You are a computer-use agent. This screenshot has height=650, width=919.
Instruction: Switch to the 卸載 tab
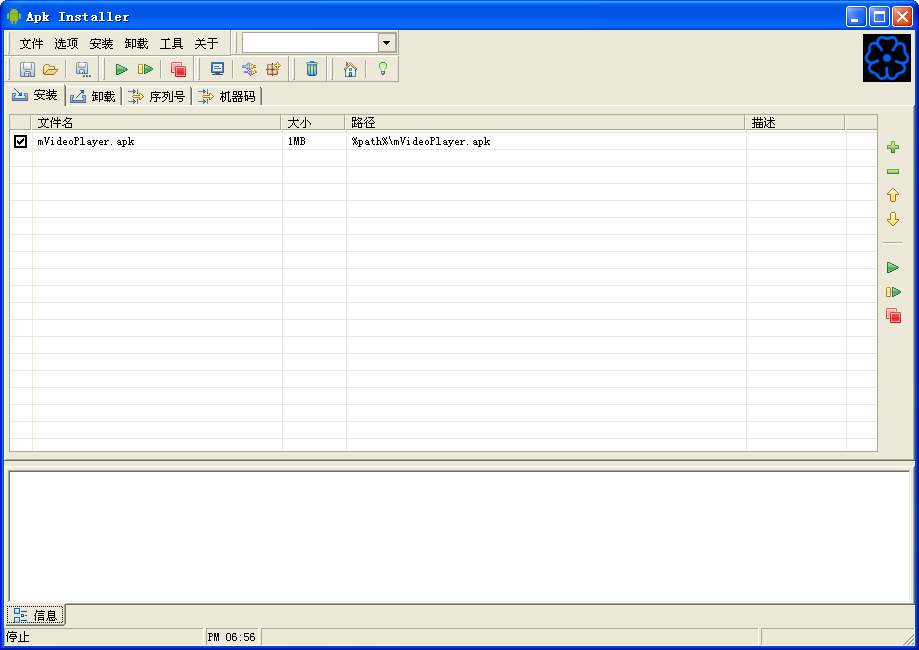(93, 96)
